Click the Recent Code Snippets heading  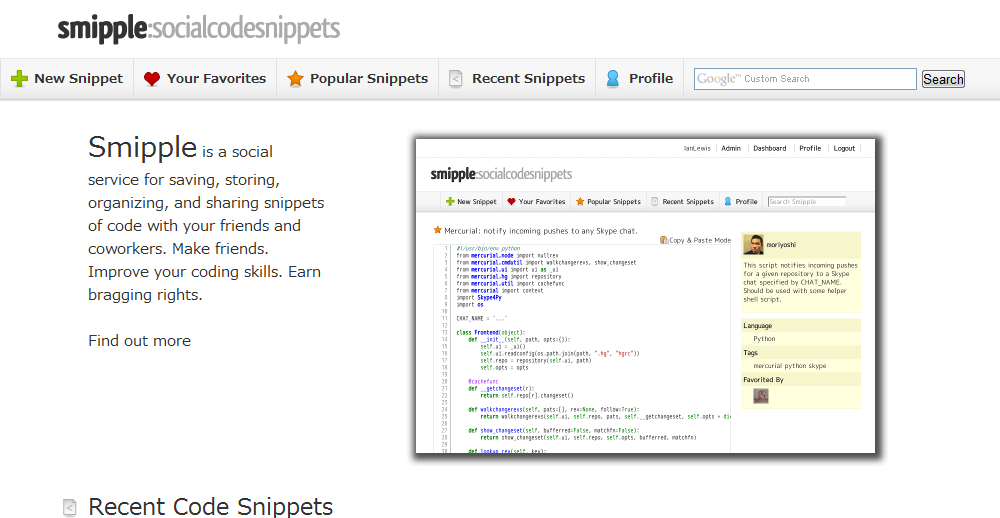(210, 507)
